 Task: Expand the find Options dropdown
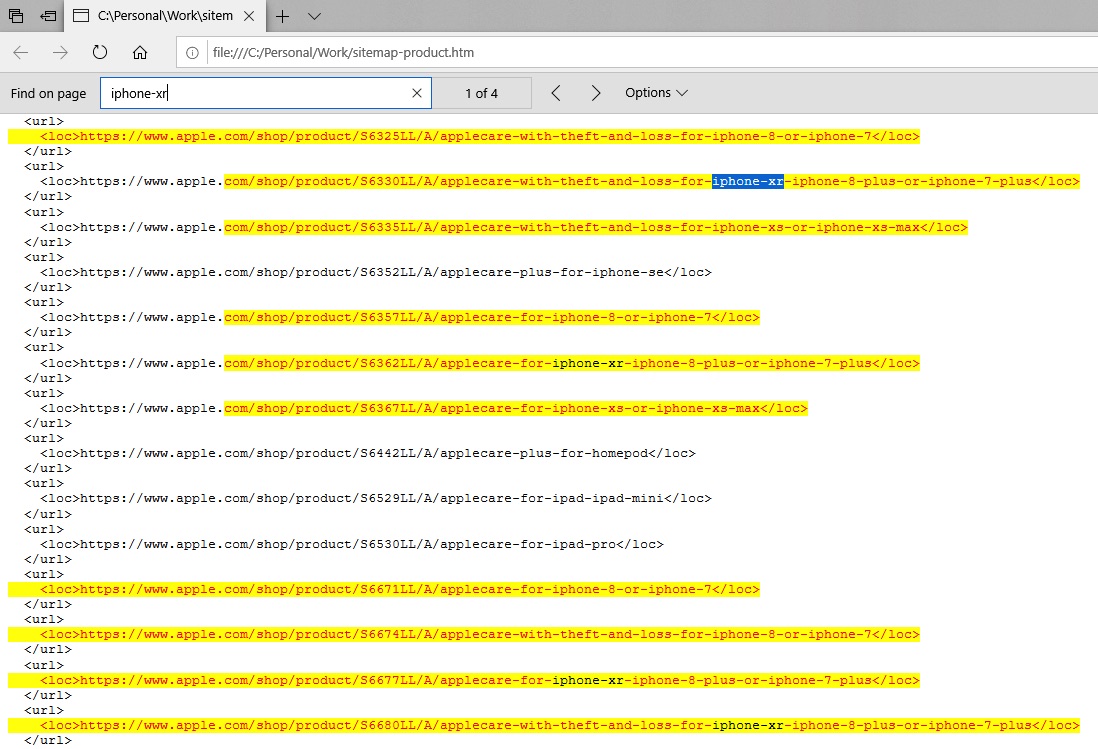tap(656, 93)
